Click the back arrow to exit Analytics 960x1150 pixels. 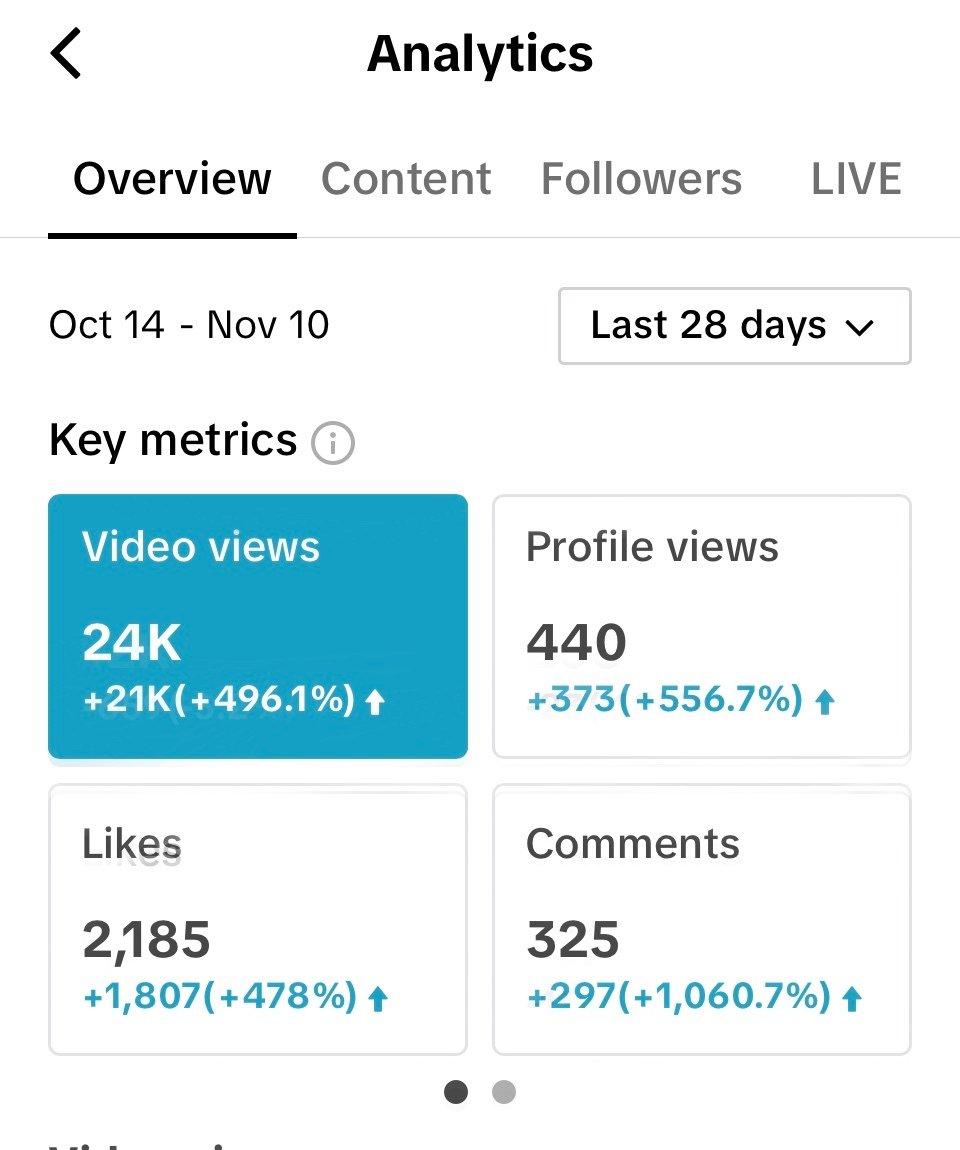pyautogui.click(x=66, y=53)
